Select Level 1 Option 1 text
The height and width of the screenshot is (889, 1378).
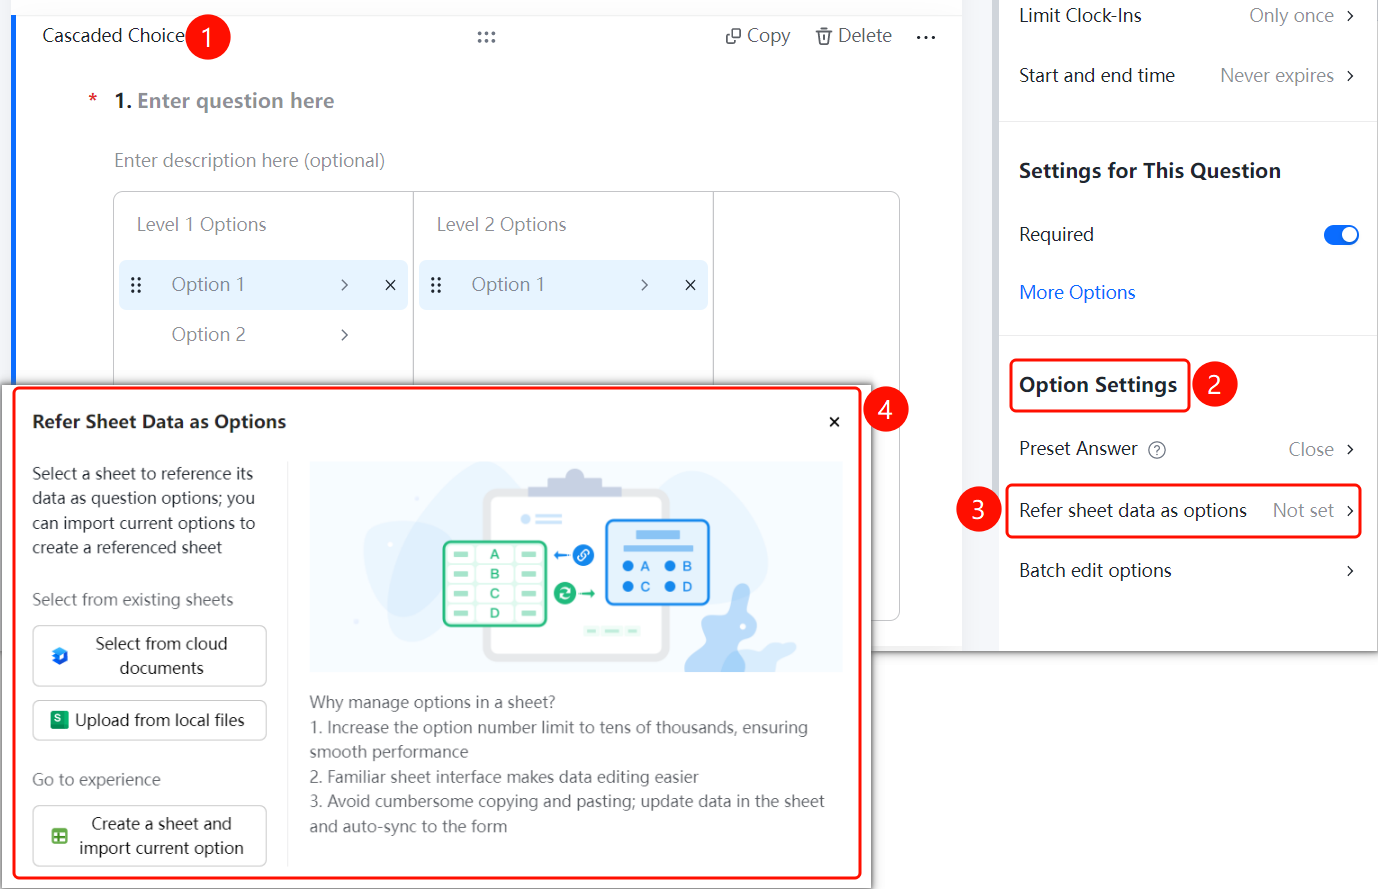pyautogui.click(x=208, y=285)
